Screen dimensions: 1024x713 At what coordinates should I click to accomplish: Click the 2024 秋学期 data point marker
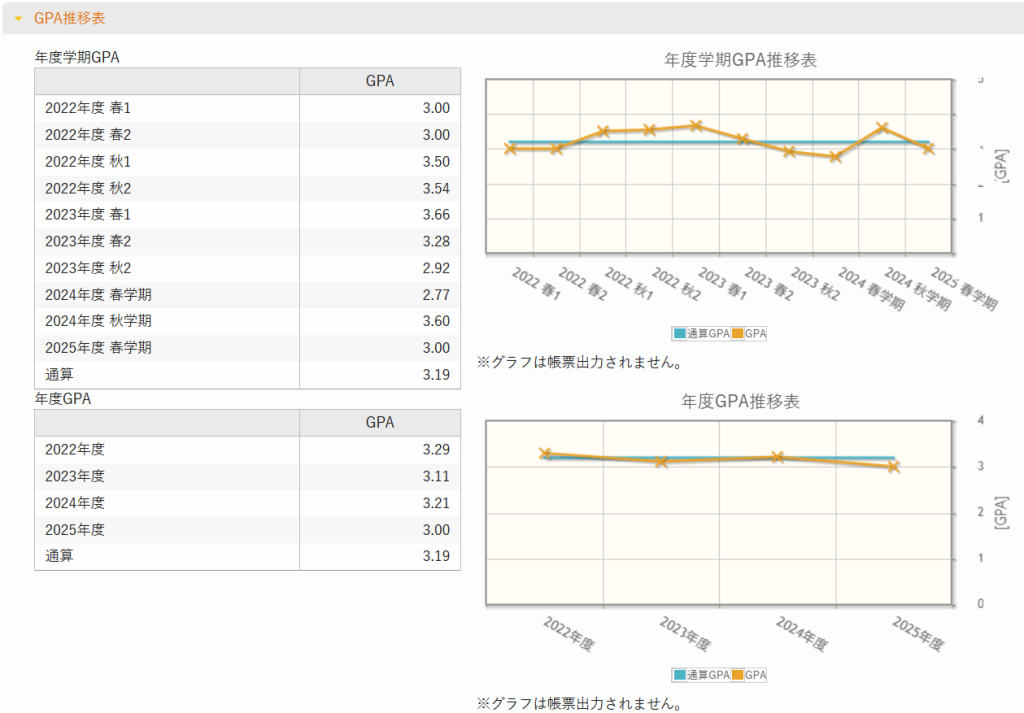tap(882, 128)
